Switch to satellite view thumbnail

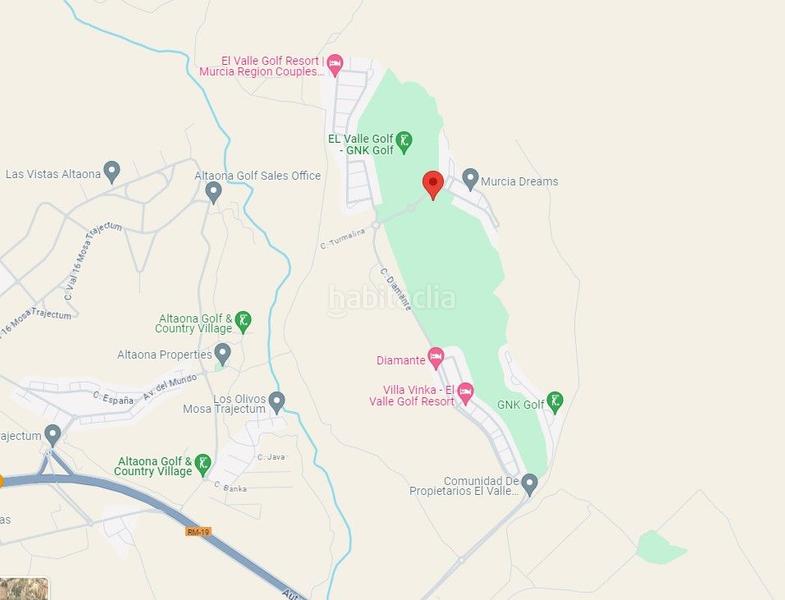(24, 589)
